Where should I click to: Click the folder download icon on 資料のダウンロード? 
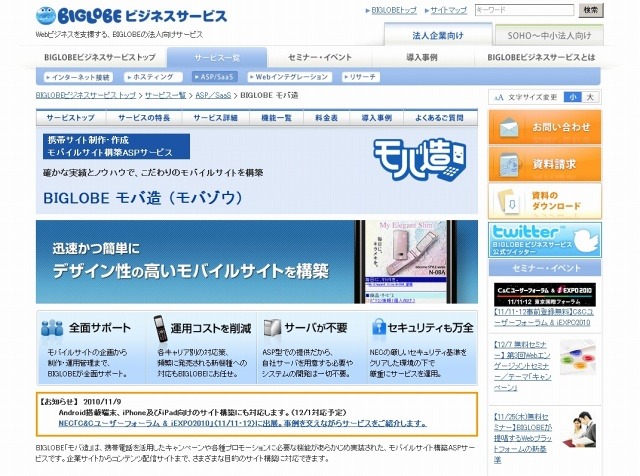509,201
